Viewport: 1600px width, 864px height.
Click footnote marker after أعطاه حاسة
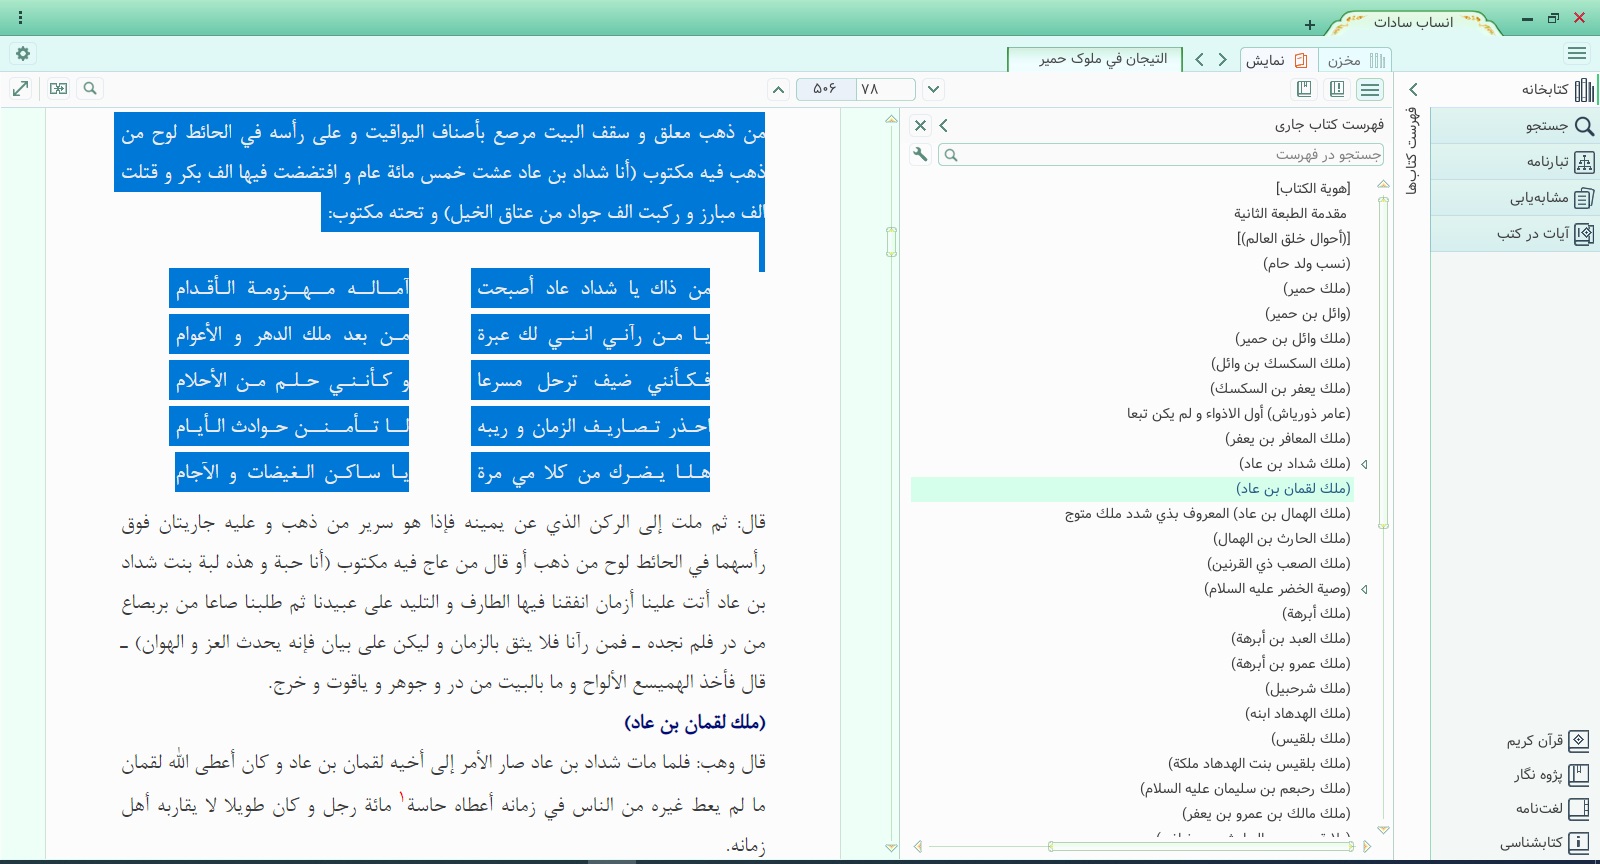coord(402,797)
